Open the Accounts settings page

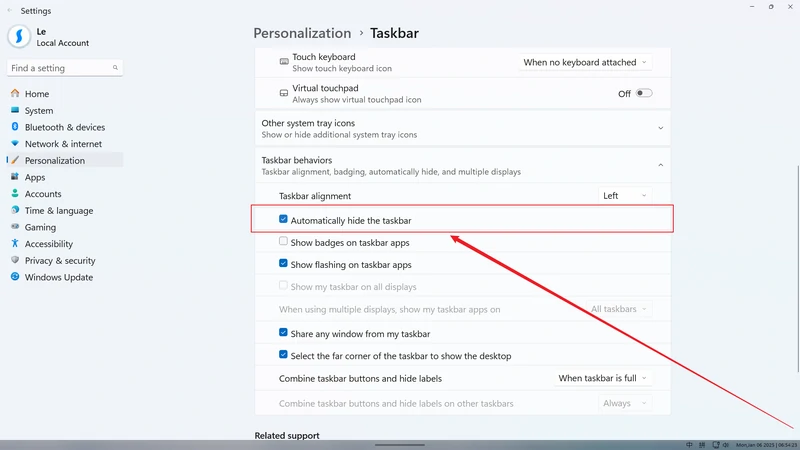click(x=43, y=194)
